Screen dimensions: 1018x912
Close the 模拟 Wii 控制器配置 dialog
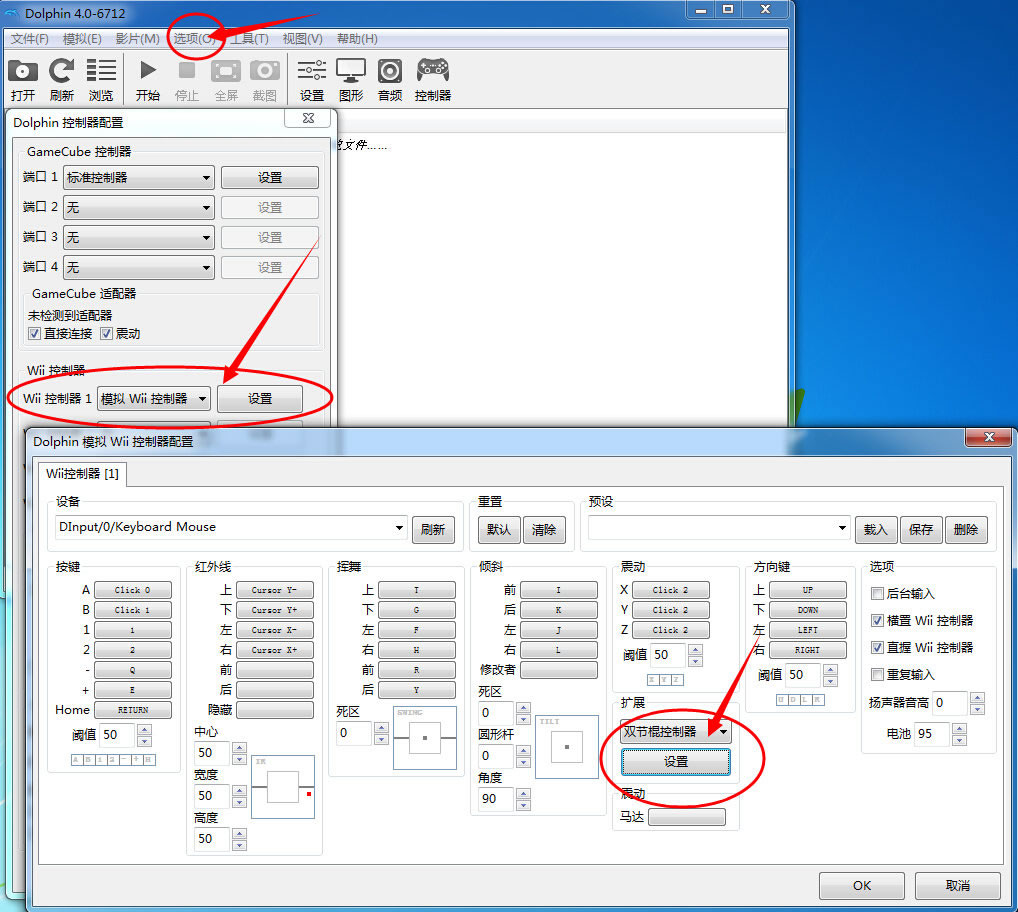[989, 438]
